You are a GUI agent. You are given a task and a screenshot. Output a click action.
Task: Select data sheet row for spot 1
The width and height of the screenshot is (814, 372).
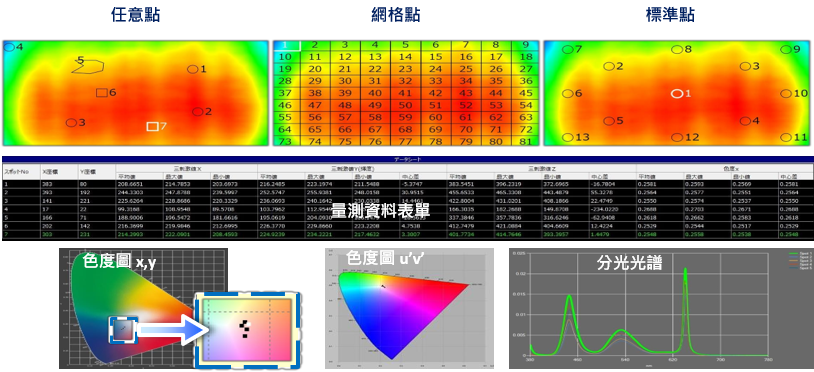[407, 184]
